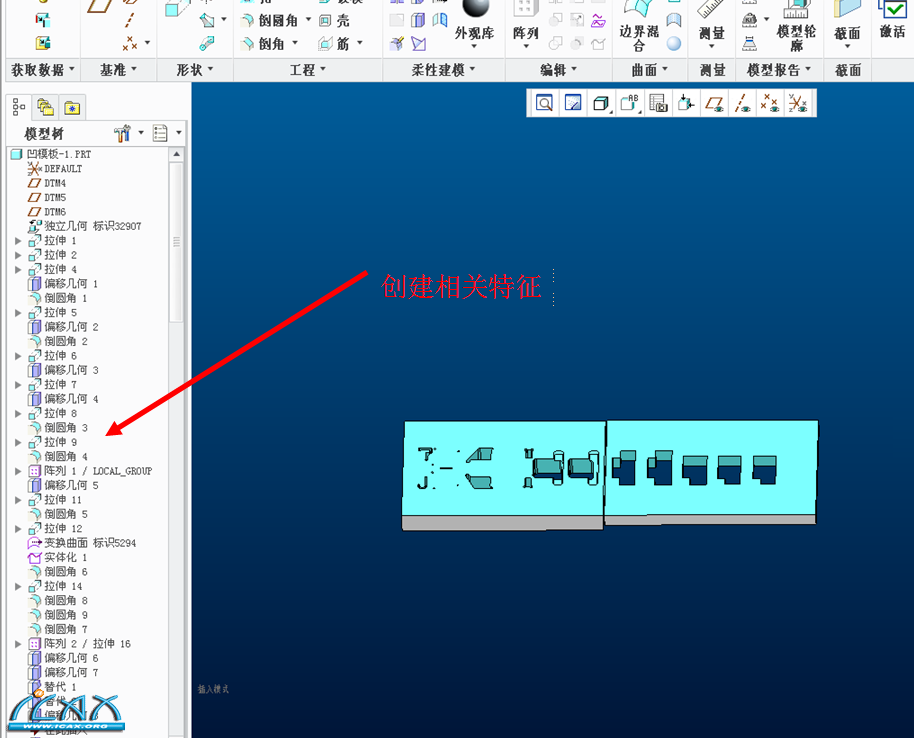Open the saved orientations (AB) icon

coord(630,103)
